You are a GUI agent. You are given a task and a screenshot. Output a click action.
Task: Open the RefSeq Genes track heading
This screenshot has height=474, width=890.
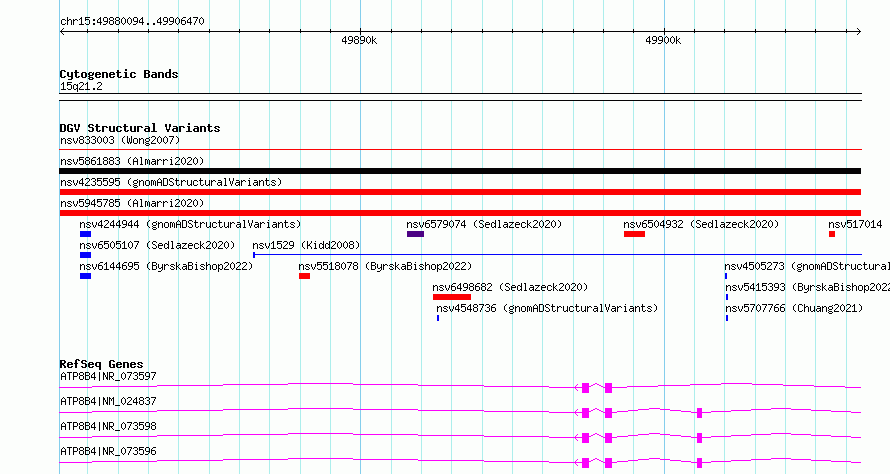101,364
